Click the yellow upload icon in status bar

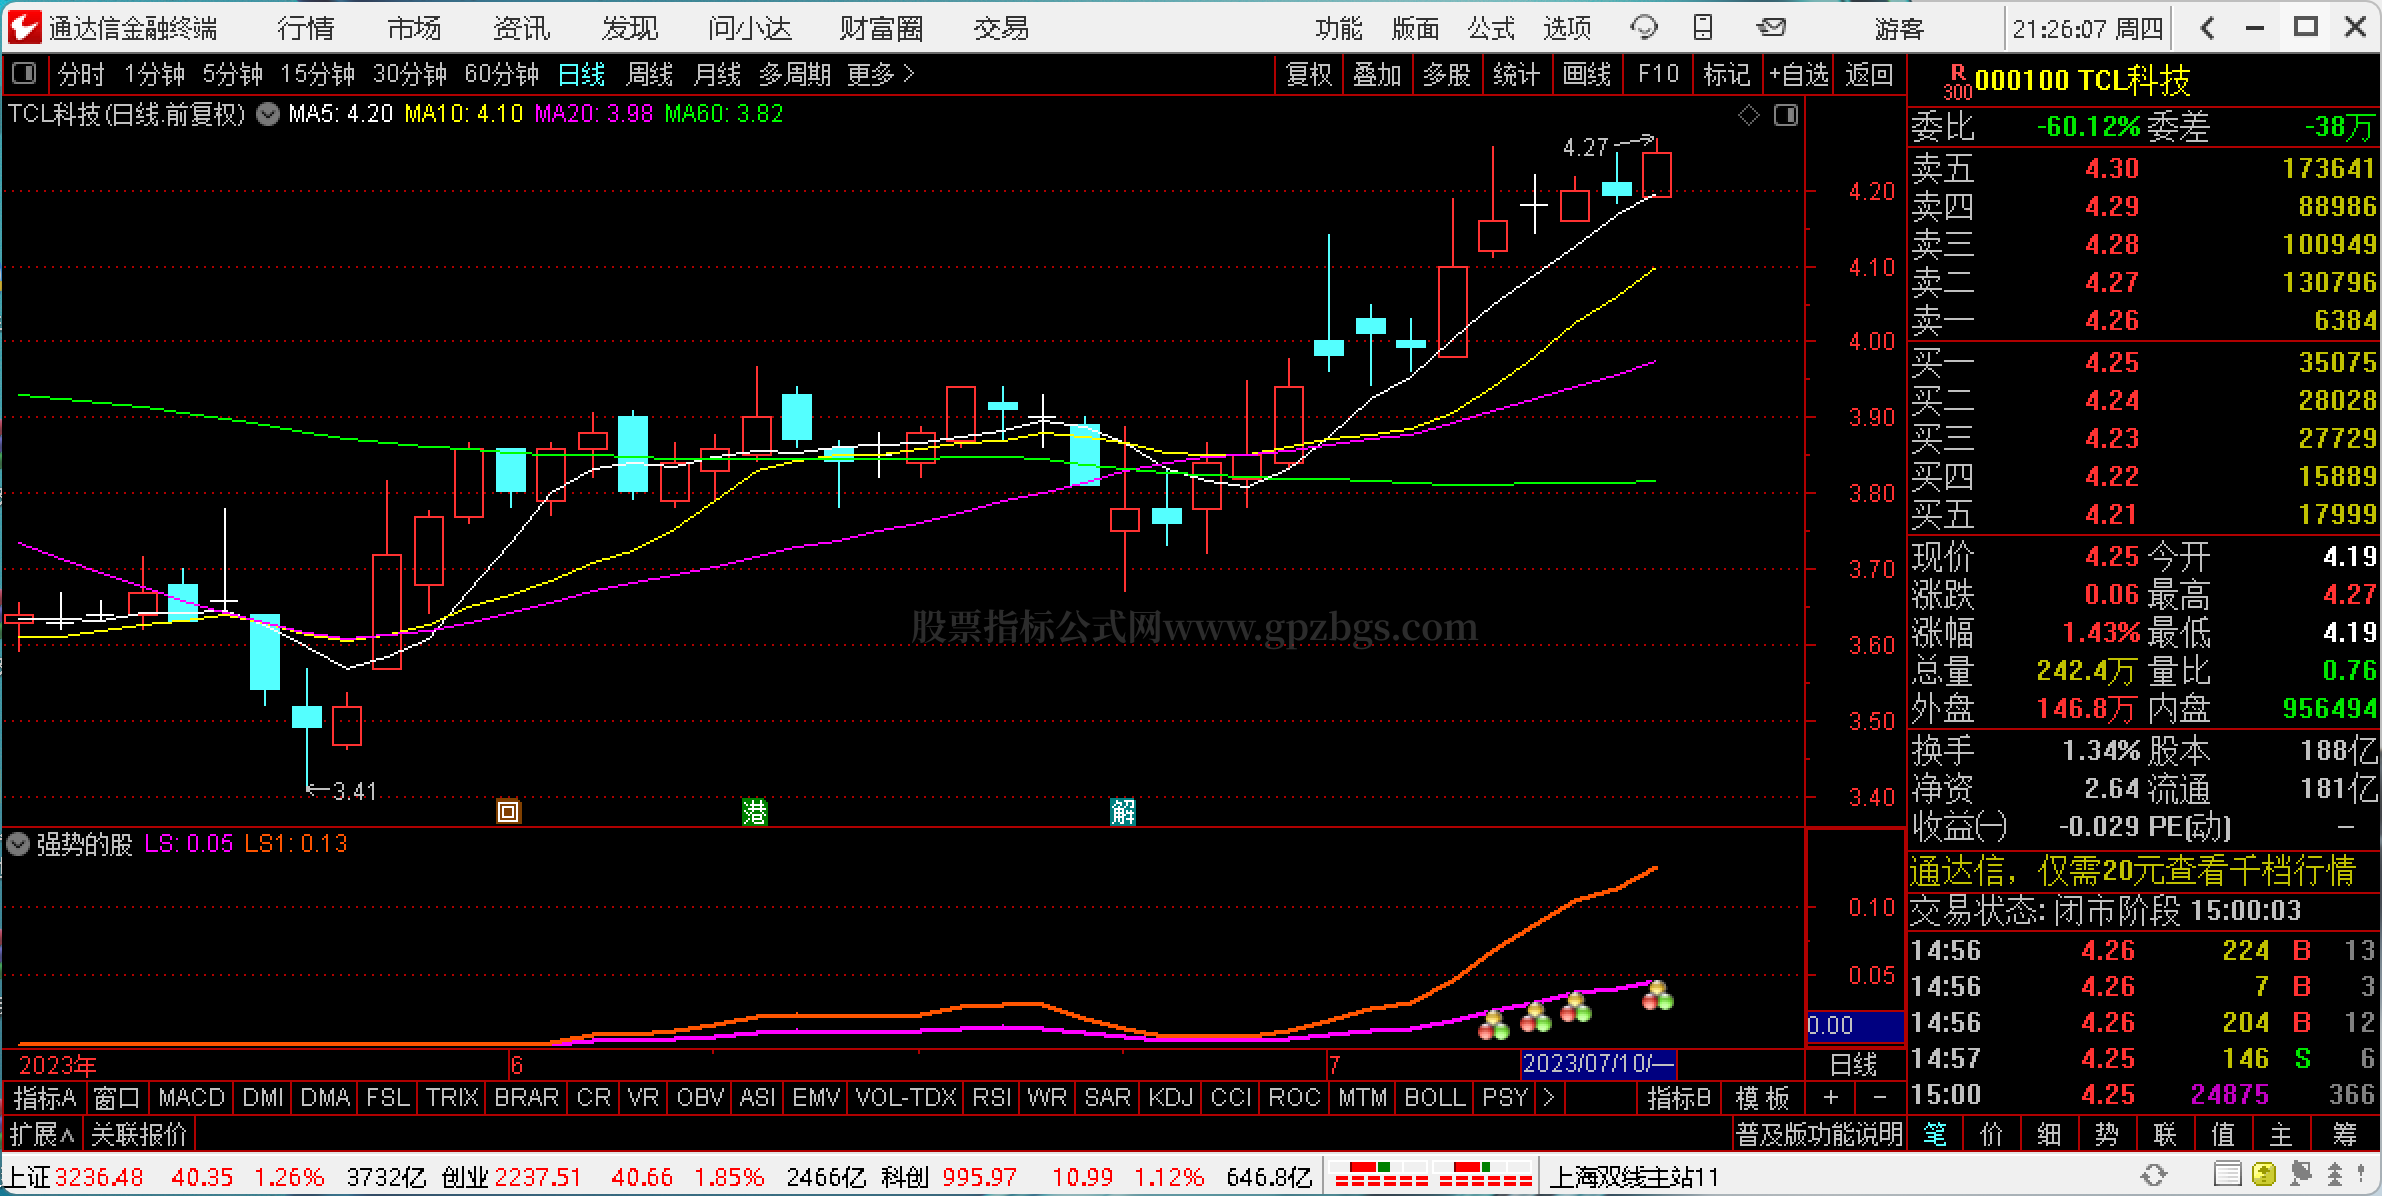(2264, 1174)
